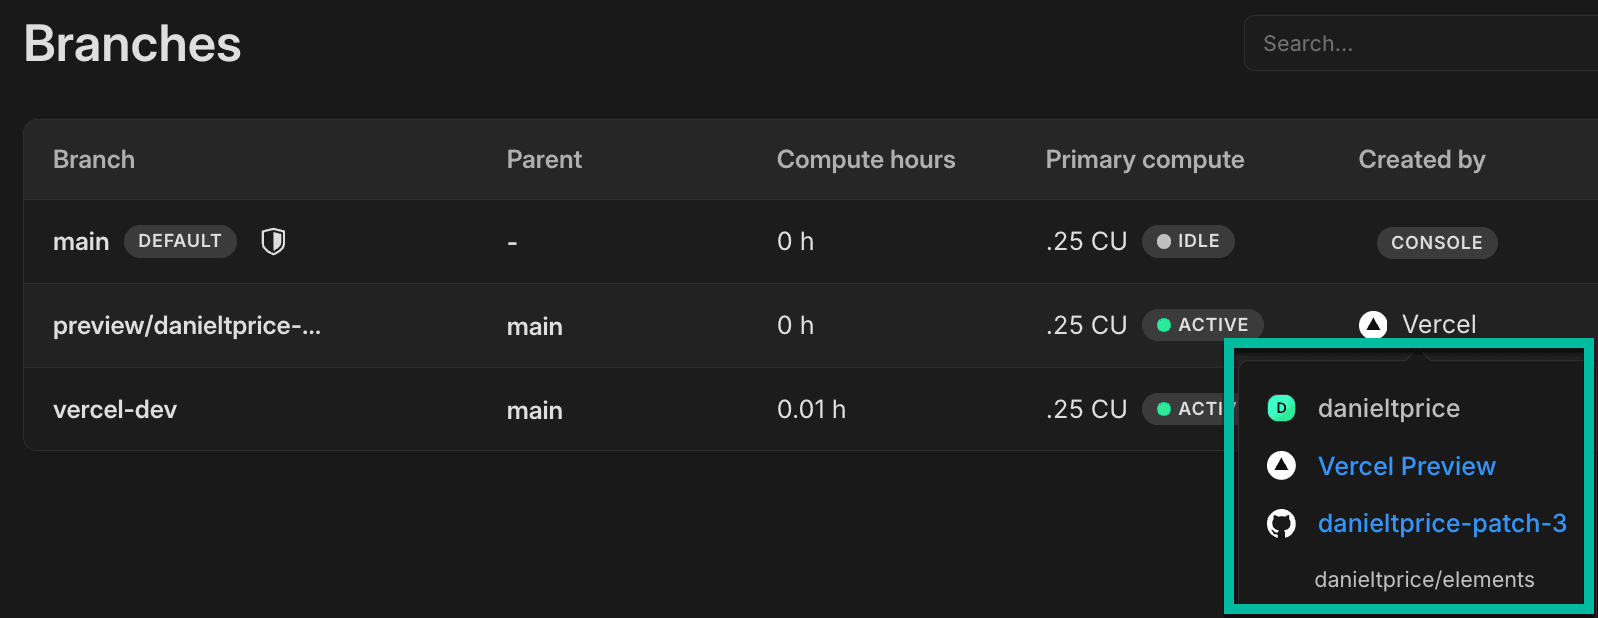Click Vercel icon beside Vercel Preview link
Image resolution: width=1598 pixels, height=618 pixels.
tap(1281, 466)
